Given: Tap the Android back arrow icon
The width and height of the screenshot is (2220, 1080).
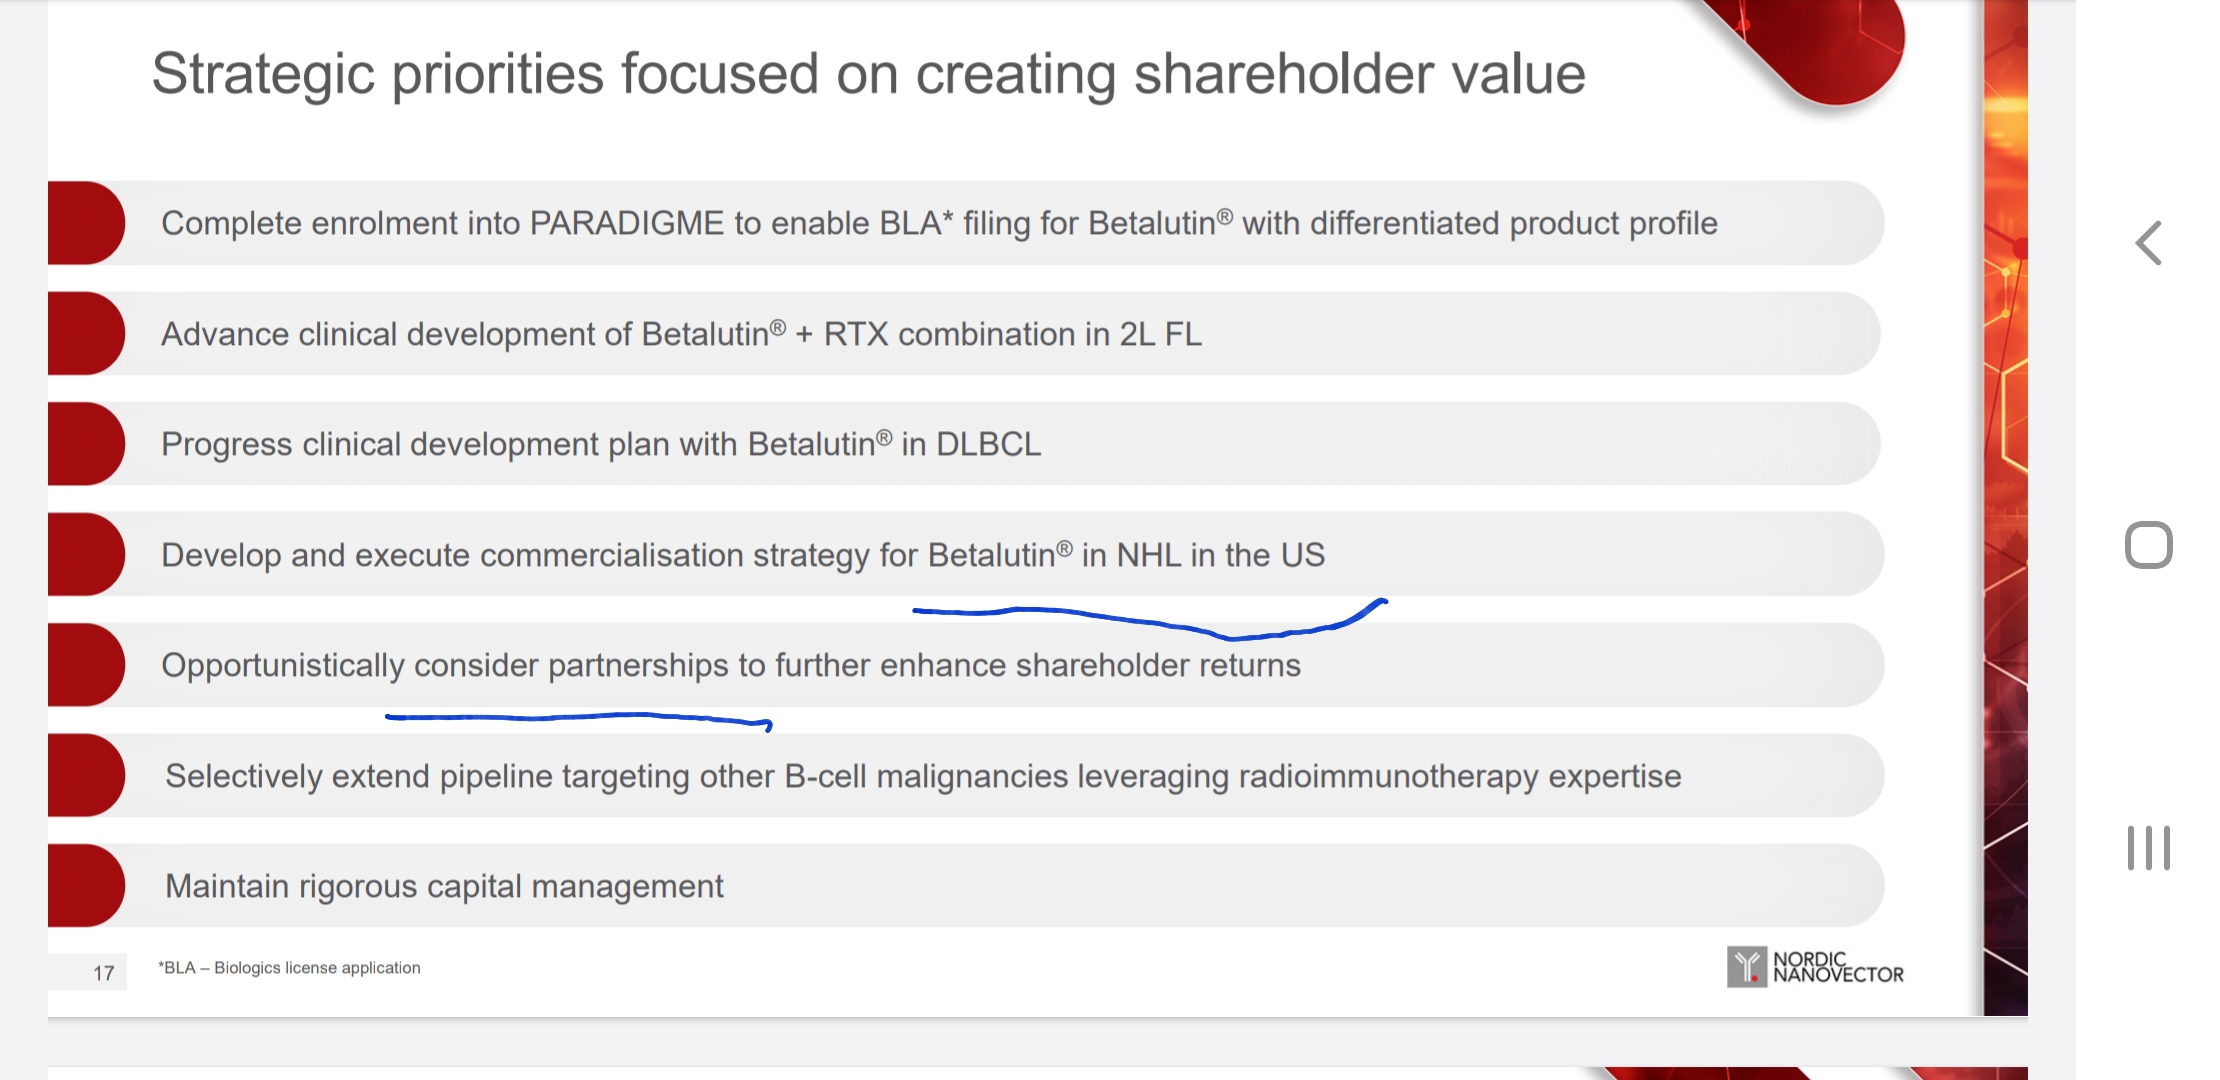Looking at the screenshot, I should (2148, 243).
